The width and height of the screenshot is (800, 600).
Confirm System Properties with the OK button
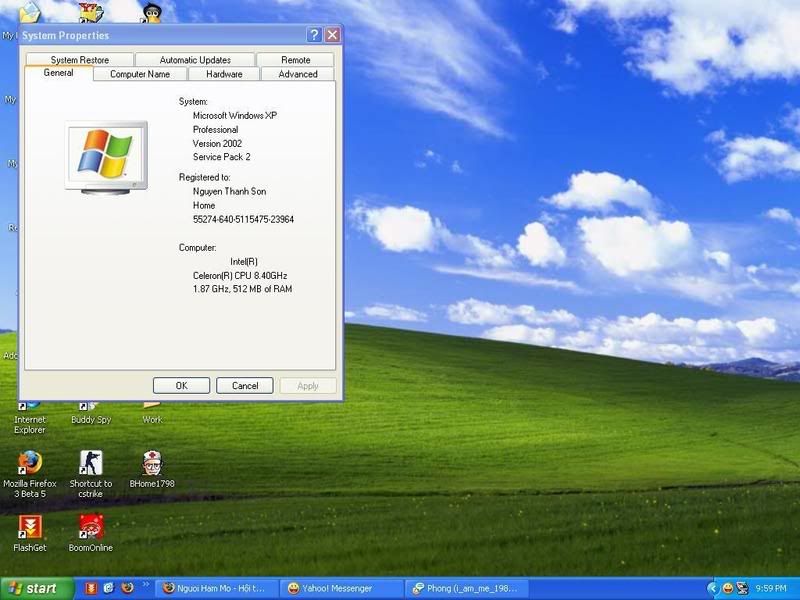coord(182,386)
